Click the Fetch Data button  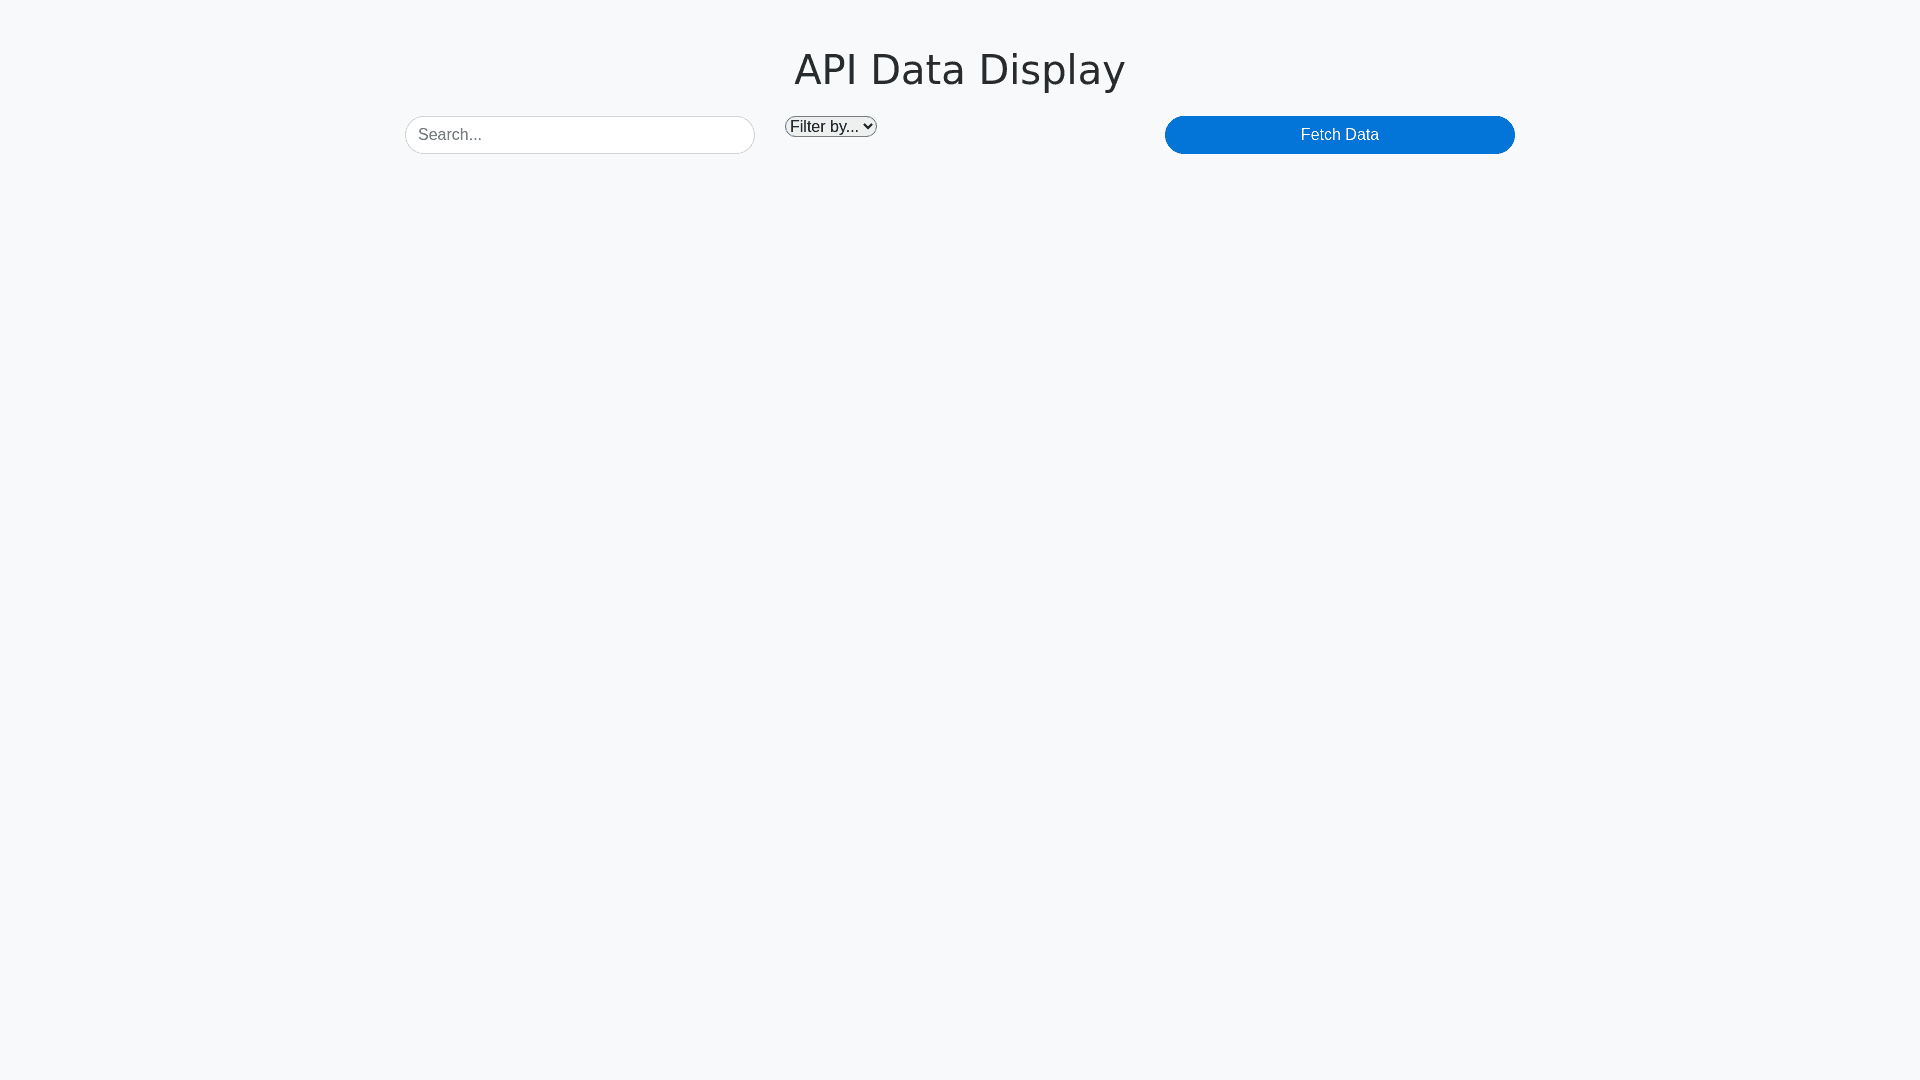click(1339, 135)
